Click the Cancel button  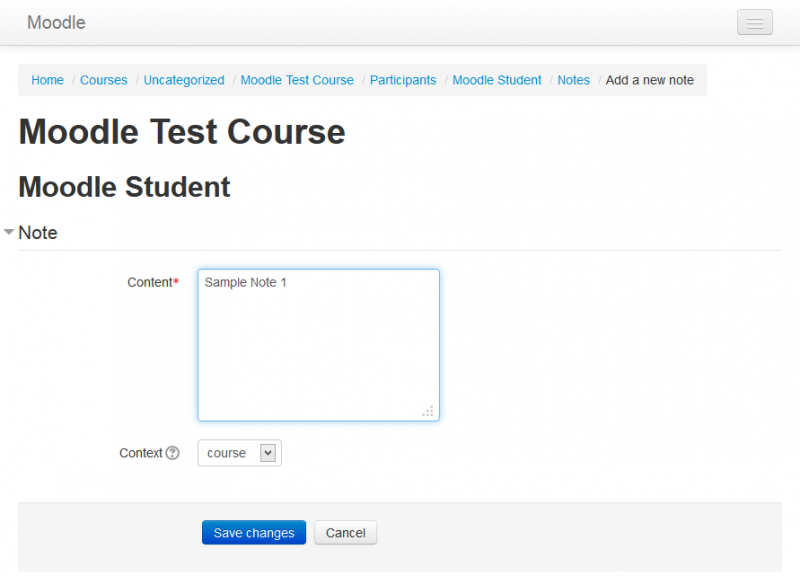click(x=345, y=533)
